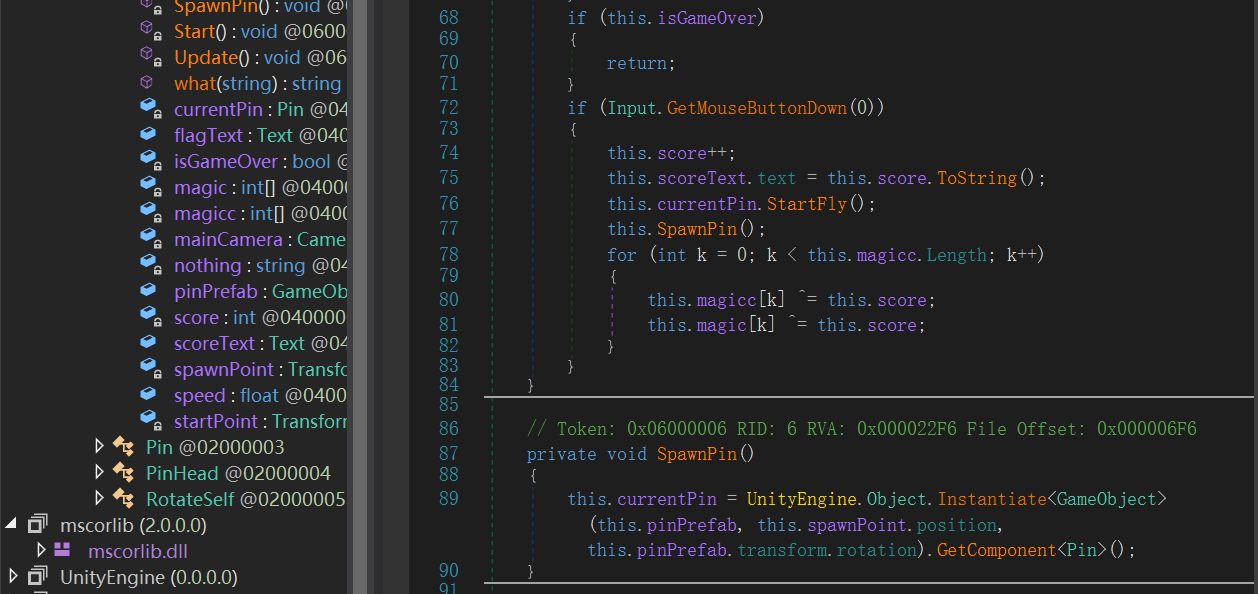This screenshot has height=594, width=1258.
Task: Expand the Pin class node
Action: (x=99, y=446)
